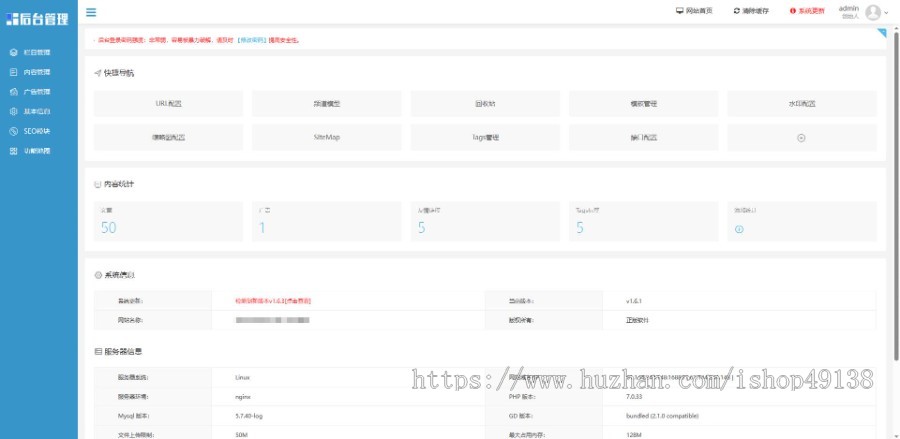
Task: Click the 文章 count 50
Action: coord(108,228)
